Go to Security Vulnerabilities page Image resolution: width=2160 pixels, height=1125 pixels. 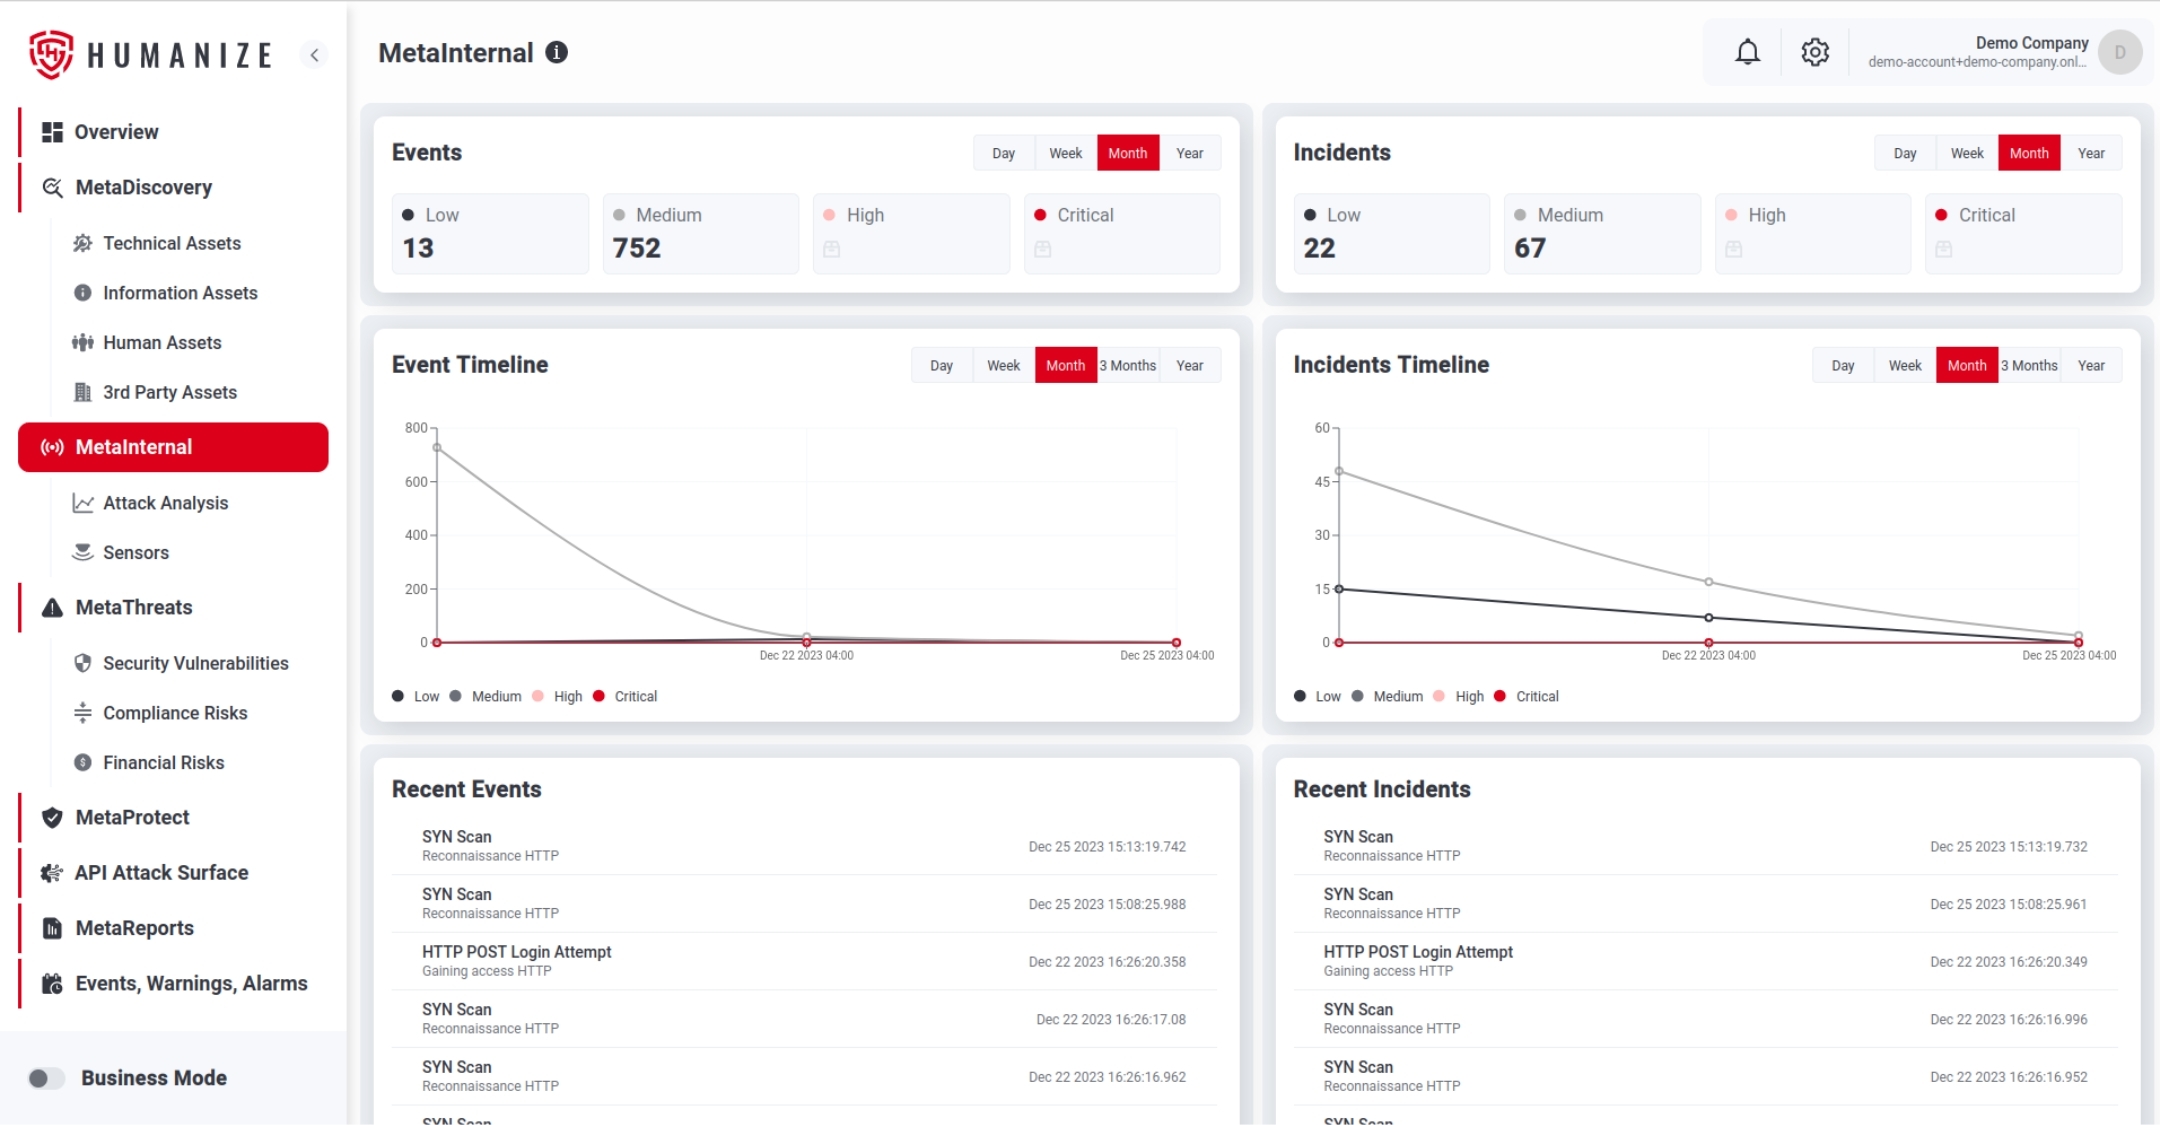pyautogui.click(x=196, y=663)
